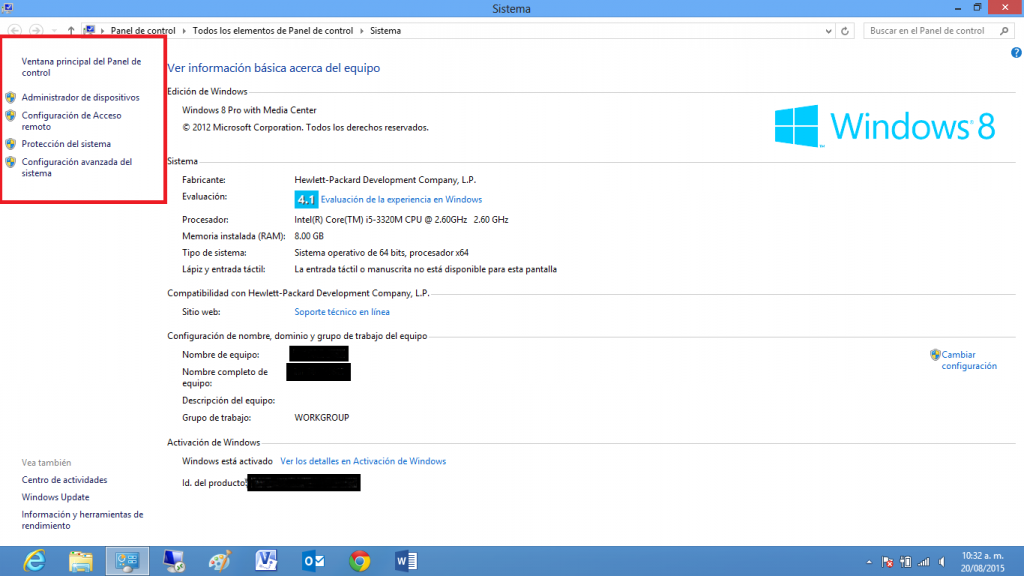The height and width of the screenshot is (576, 1024).
Task: Click the processor value Intel(R) Core(TM) i5-3320M
Action: (x=401, y=220)
